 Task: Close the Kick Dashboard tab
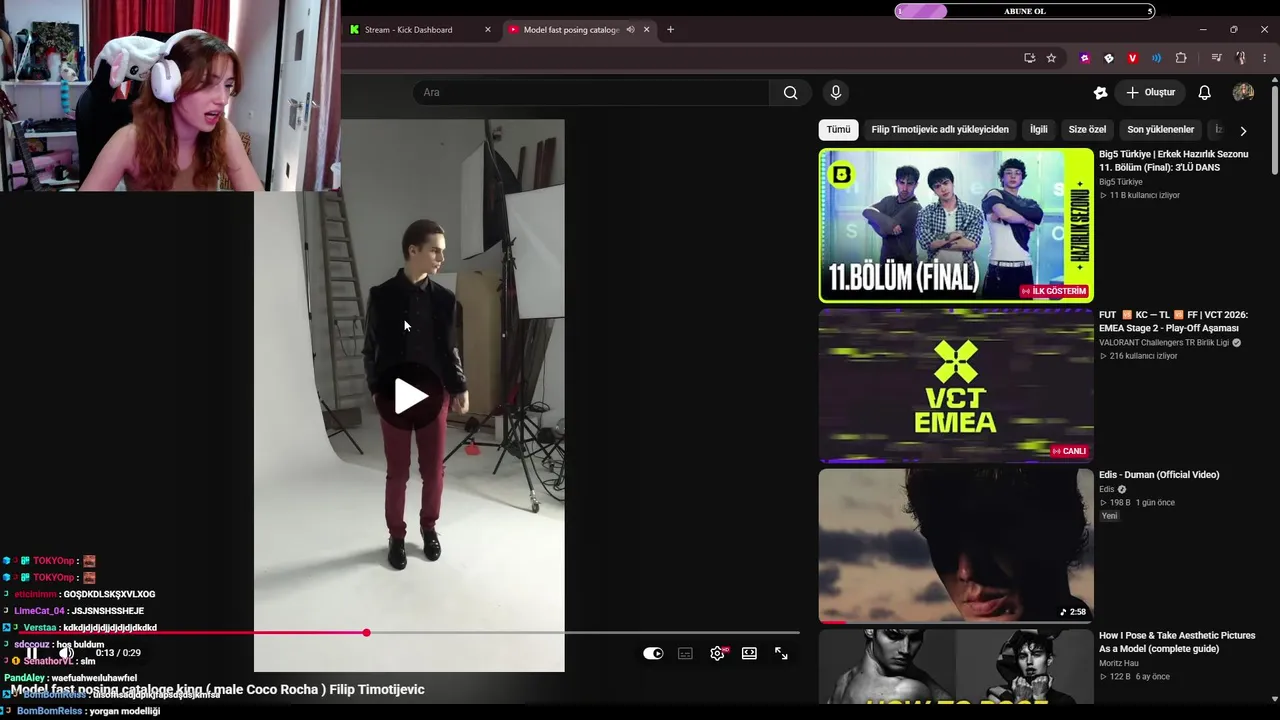point(488,30)
